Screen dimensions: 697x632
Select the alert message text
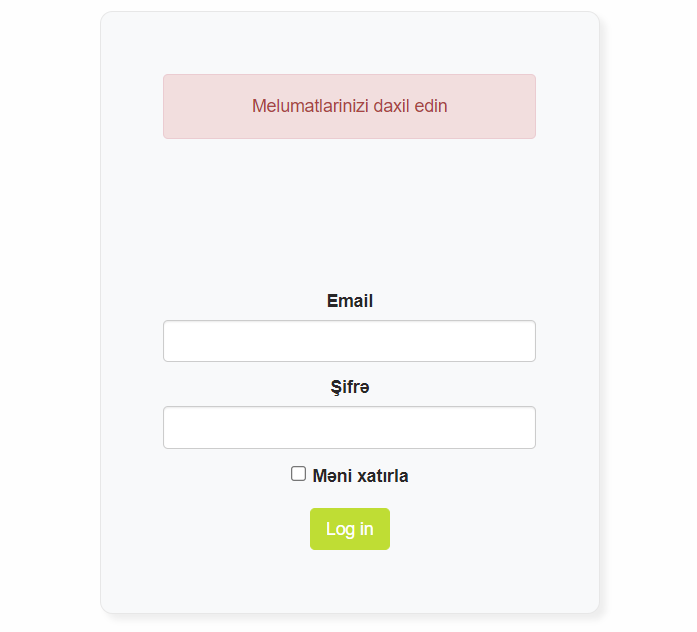[349, 106]
